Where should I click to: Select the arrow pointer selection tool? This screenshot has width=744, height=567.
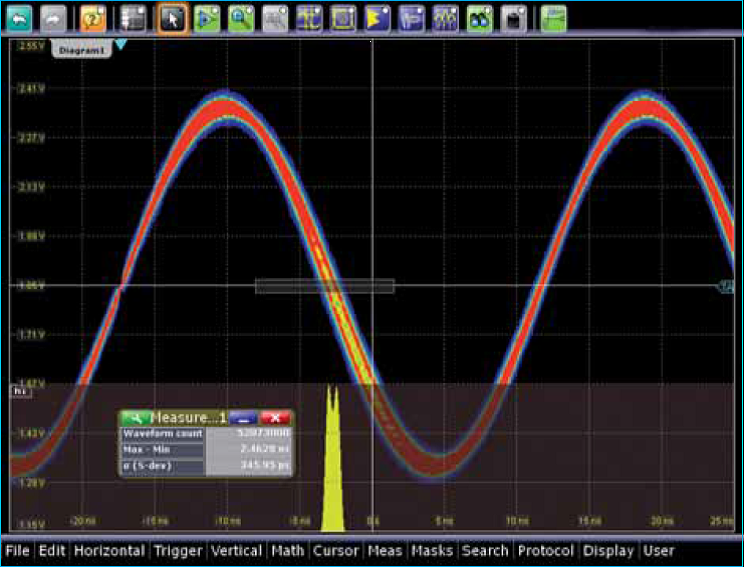coord(172,17)
